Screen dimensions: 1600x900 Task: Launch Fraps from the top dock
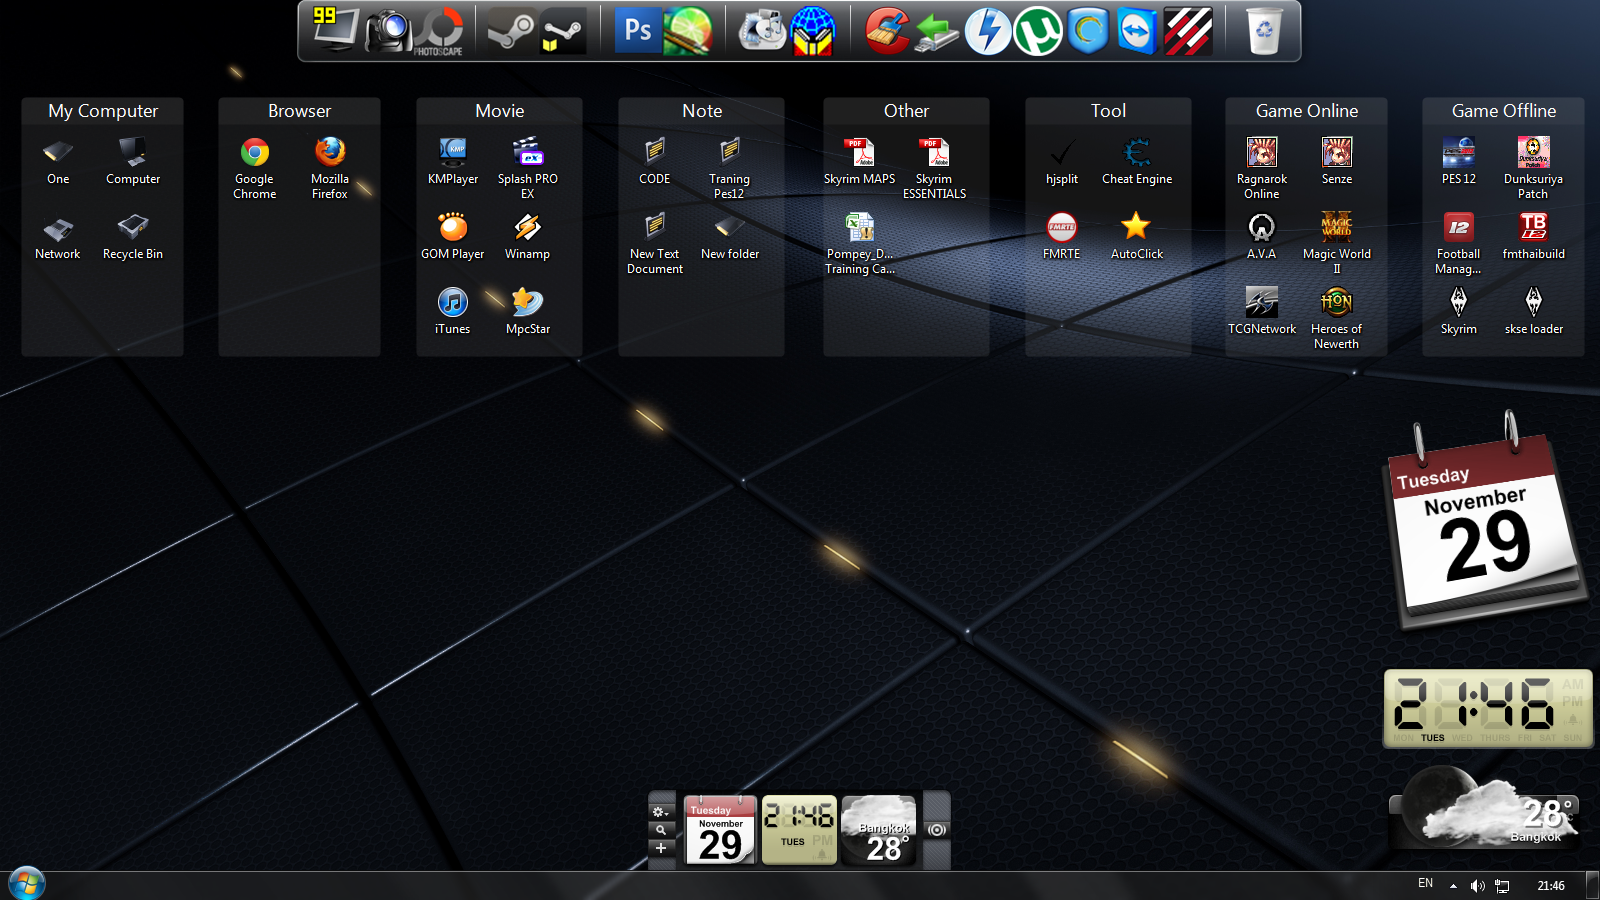pyautogui.click(x=335, y=29)
